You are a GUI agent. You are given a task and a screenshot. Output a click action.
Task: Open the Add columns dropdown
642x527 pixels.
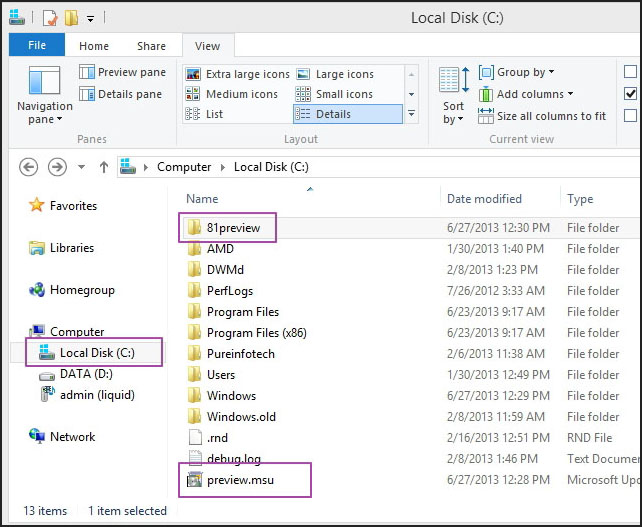[x=526, y=94]
